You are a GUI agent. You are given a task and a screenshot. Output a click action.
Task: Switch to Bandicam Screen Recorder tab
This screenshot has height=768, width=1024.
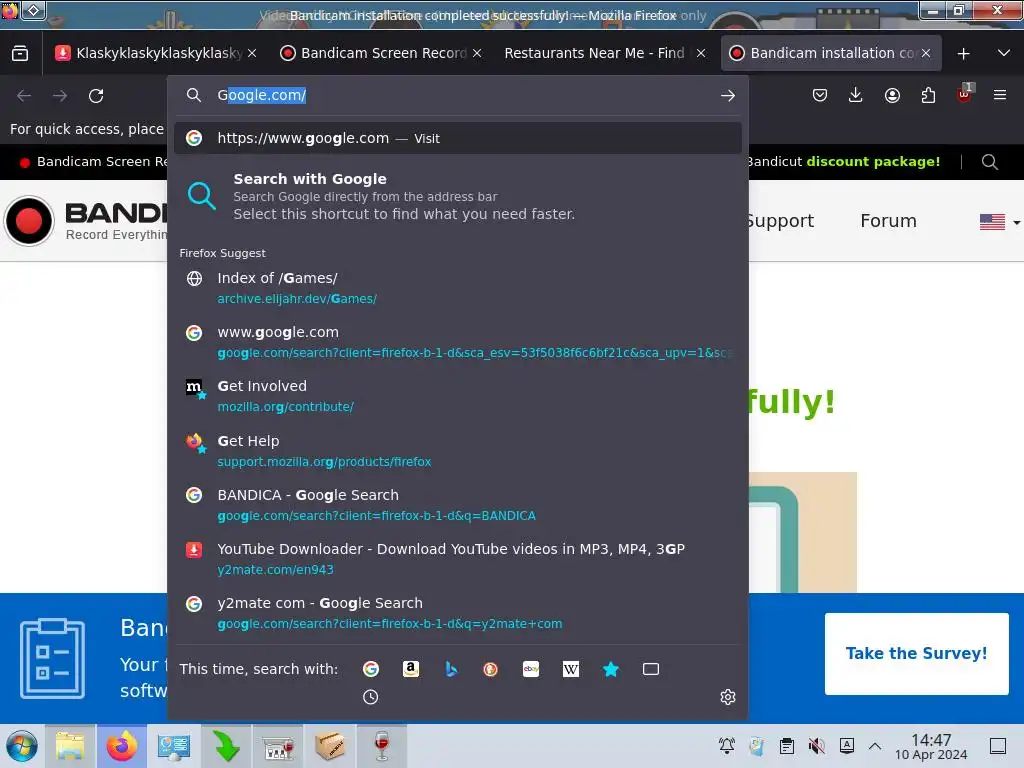381,53
